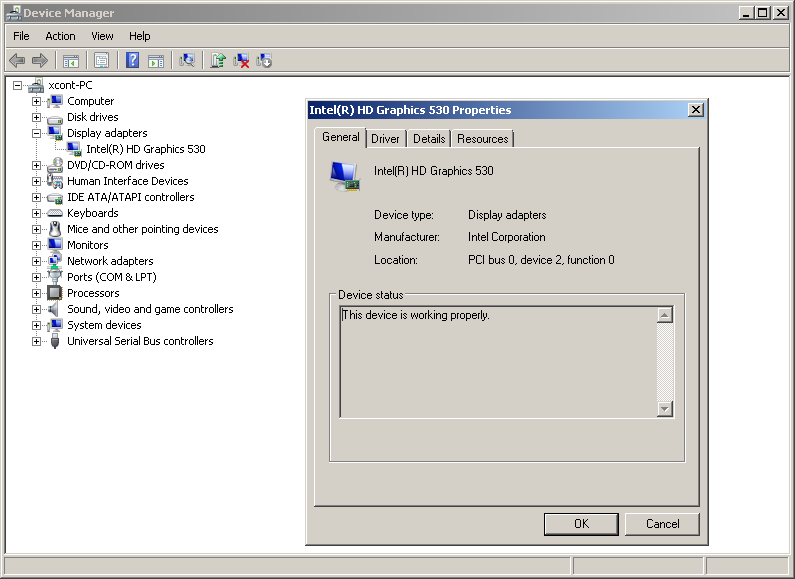Toggle the console tree toolbar icon
Screen dimensions: 795x579
(70, 61)
